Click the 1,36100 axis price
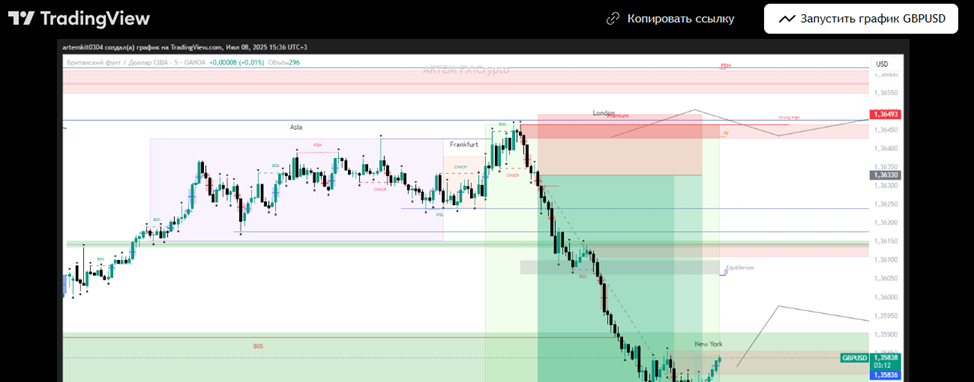 click(x=886, y=260)
